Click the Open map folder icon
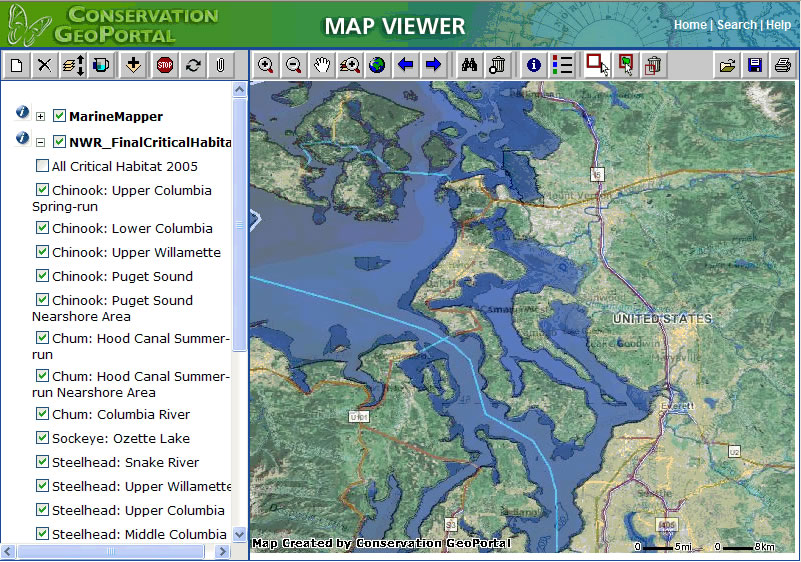The width and height of the screenshot is (801, 562). click(727, 65)
